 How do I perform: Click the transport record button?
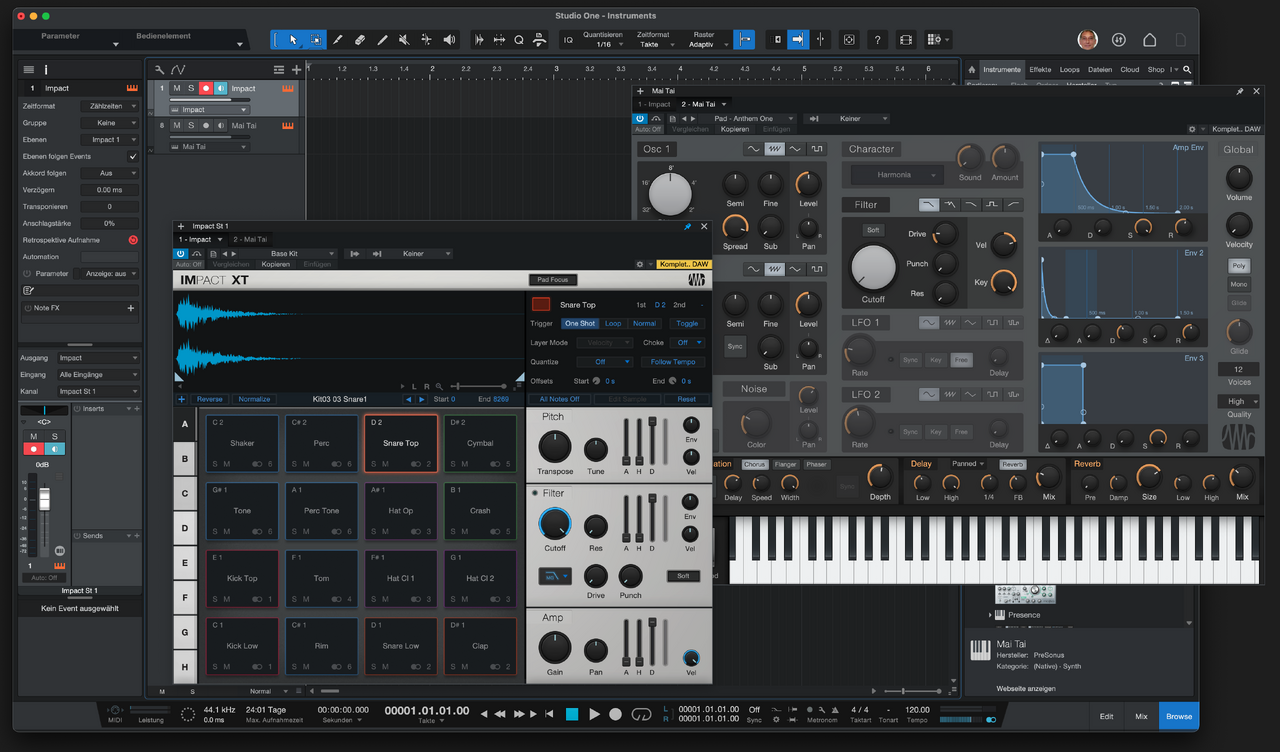pos(616,714)
